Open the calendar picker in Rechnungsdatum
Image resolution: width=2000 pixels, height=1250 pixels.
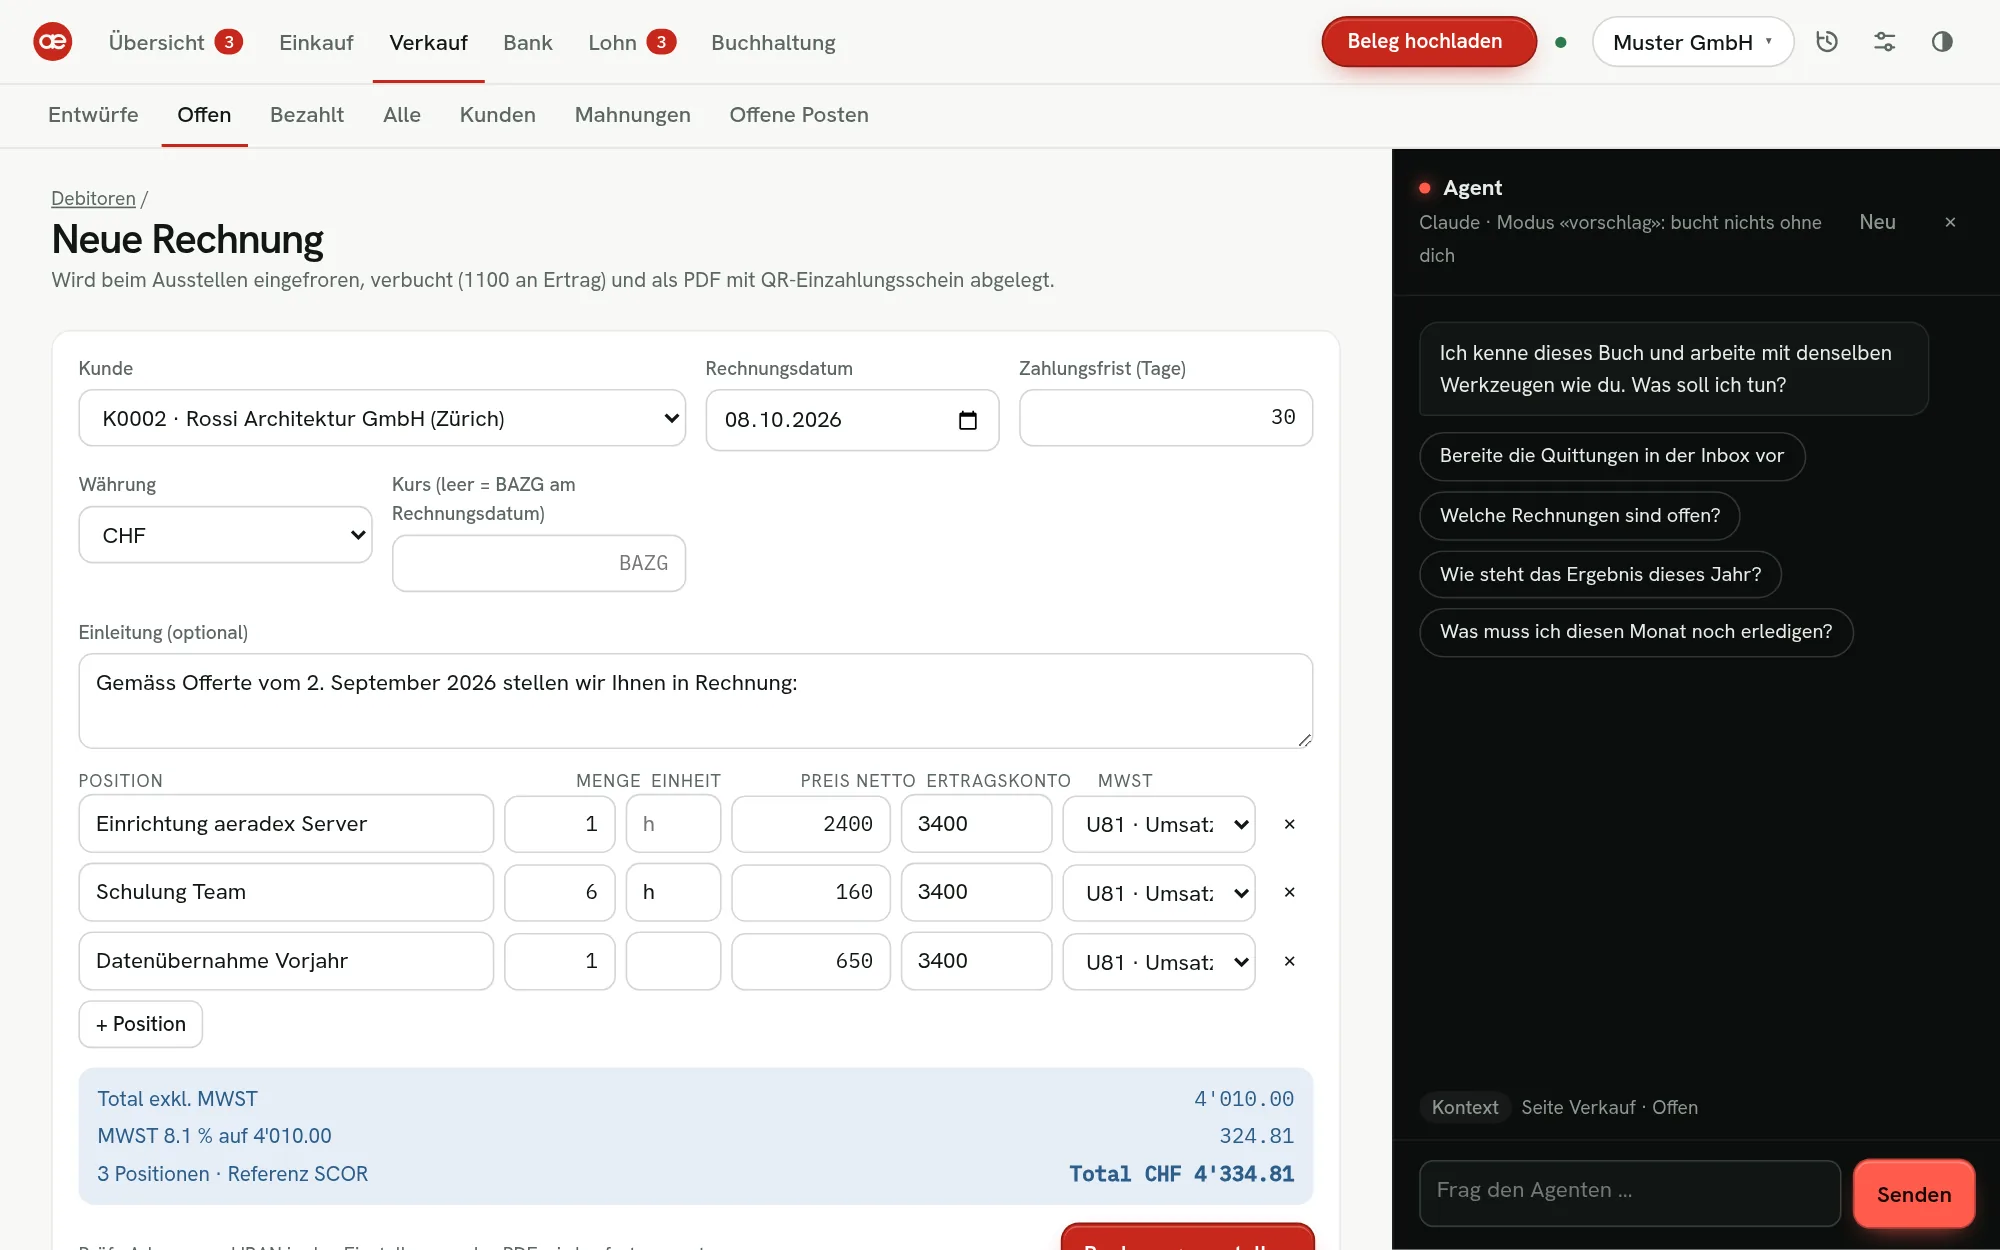coord(967,420)
